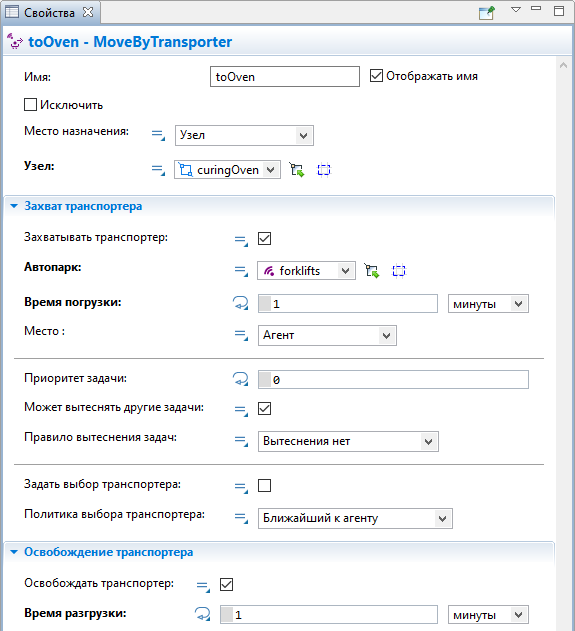Viewport: 575px width, 631px height.
Task: Open Политика выбора транспортера dropdown
Action: pos(355,518)
